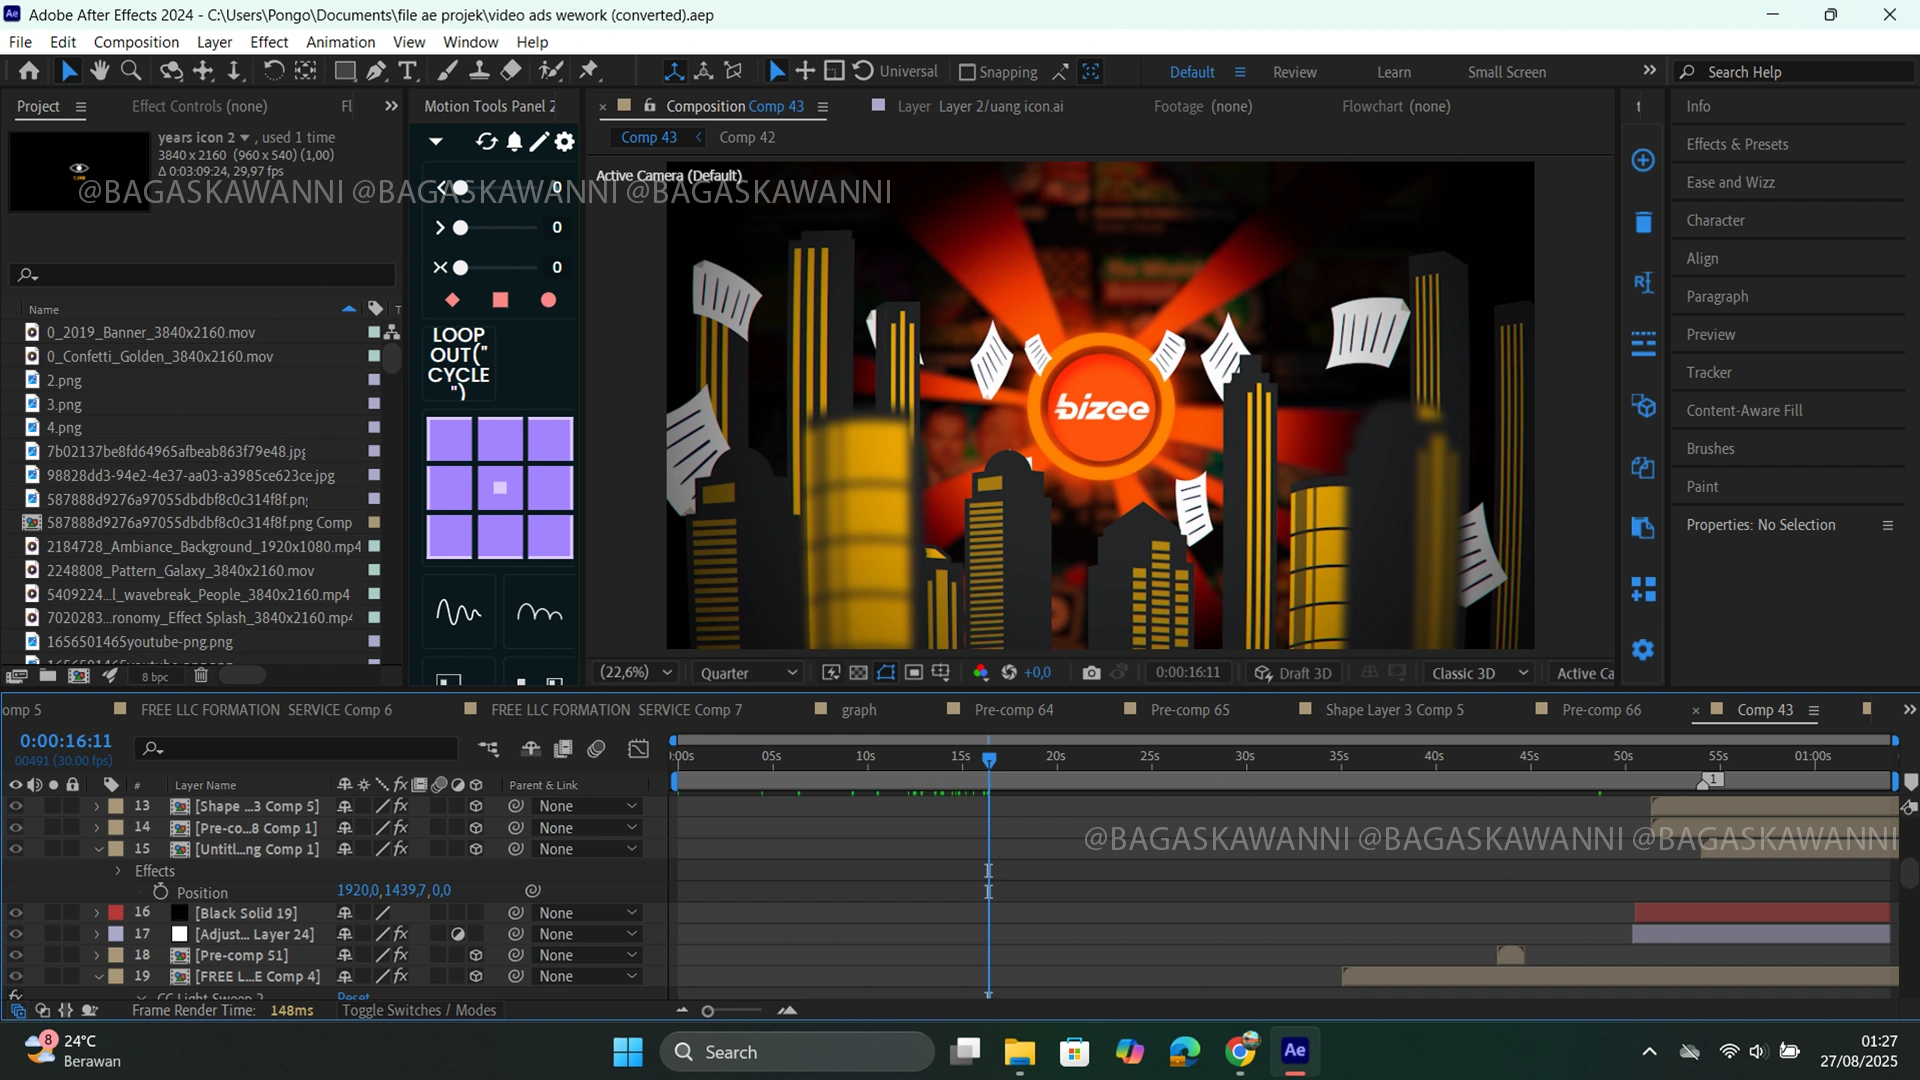The height and width of the screenshot is (1080, 1920).
Task: Show more workspaces chevron
Action: pyautogui.click(x=1649, y=70)
